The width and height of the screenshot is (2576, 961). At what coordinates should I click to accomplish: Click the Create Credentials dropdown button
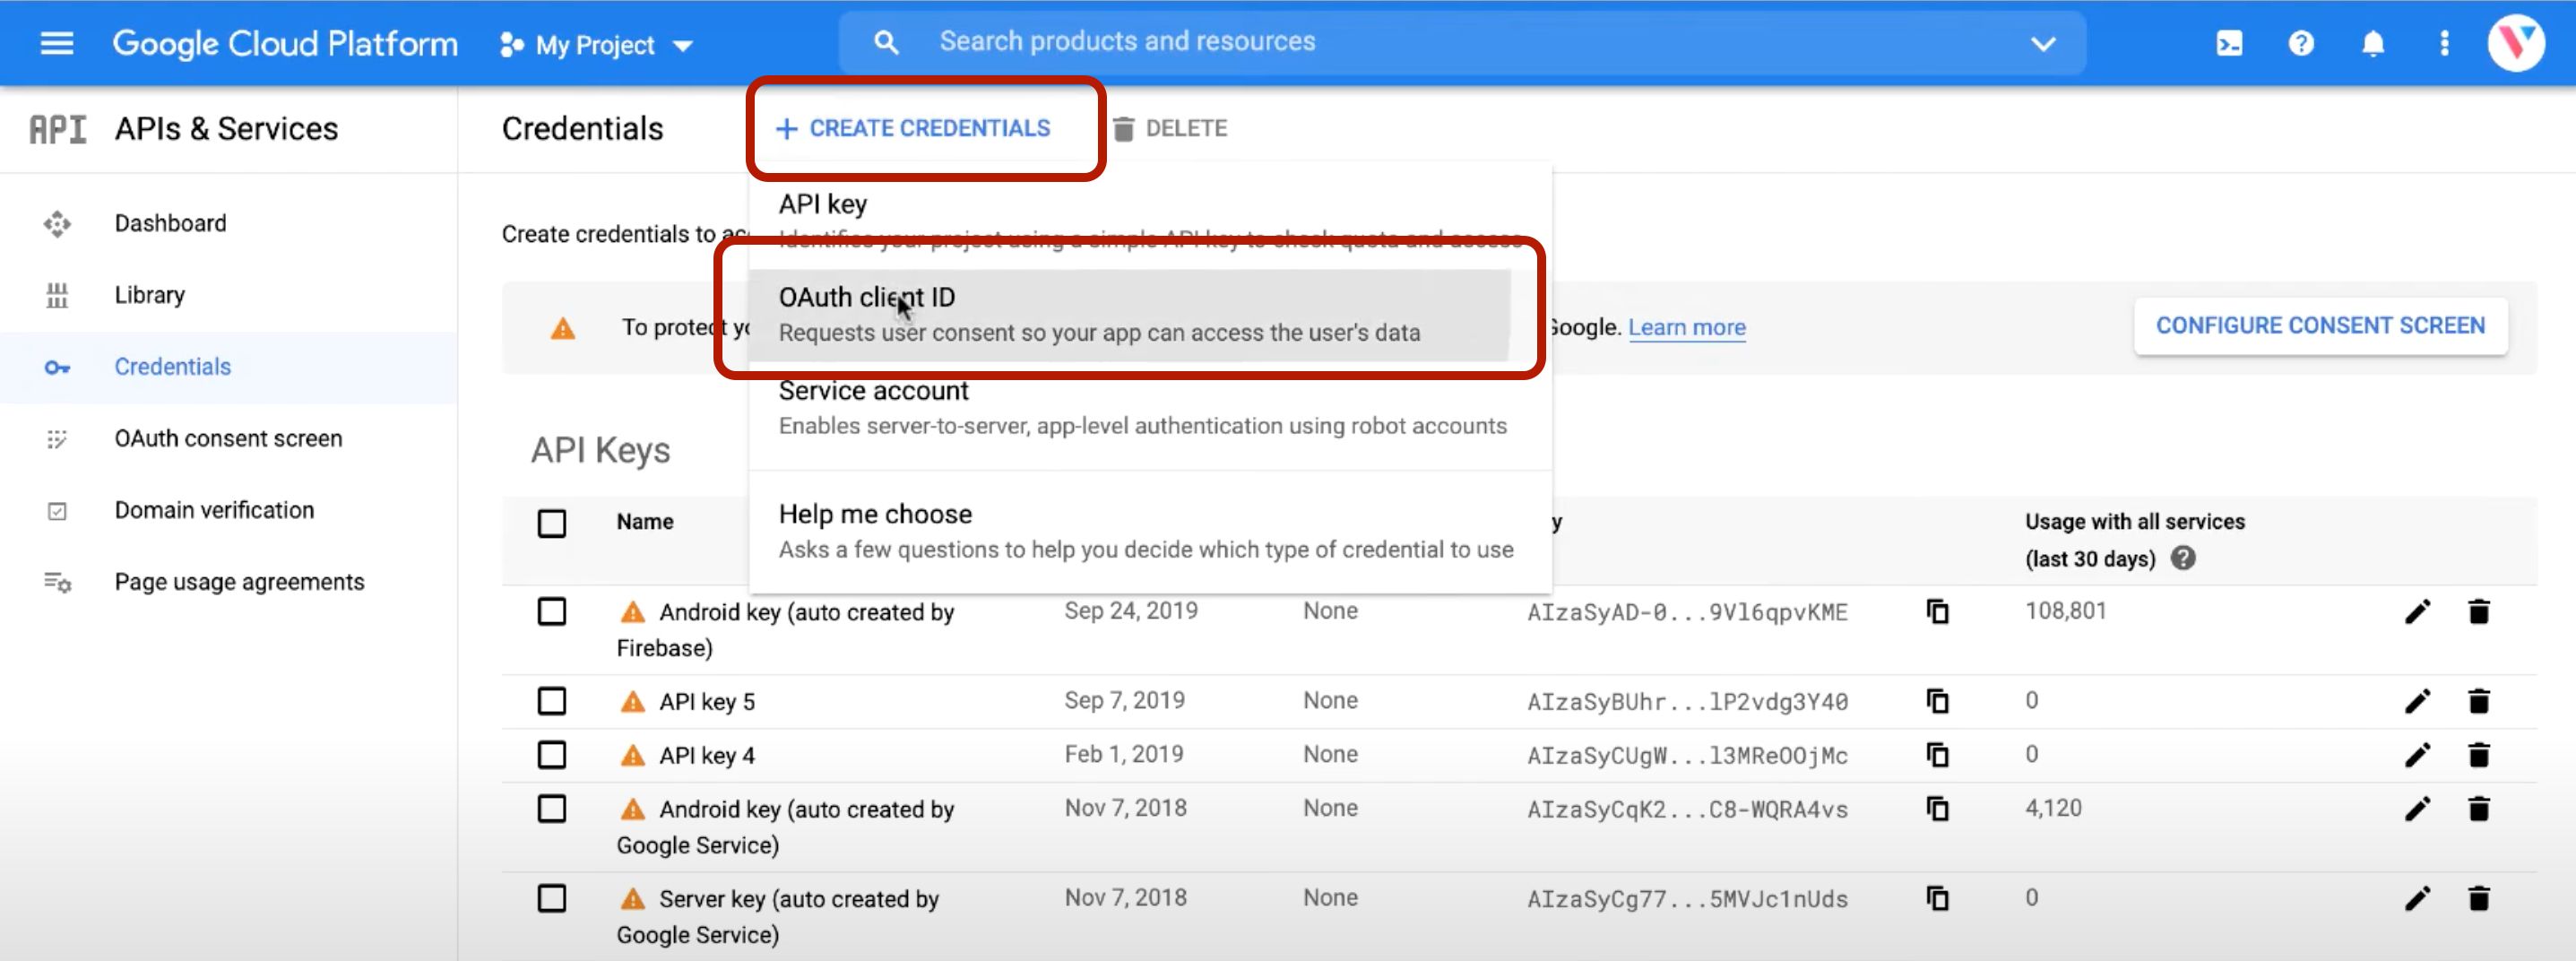tap(914, 128)
